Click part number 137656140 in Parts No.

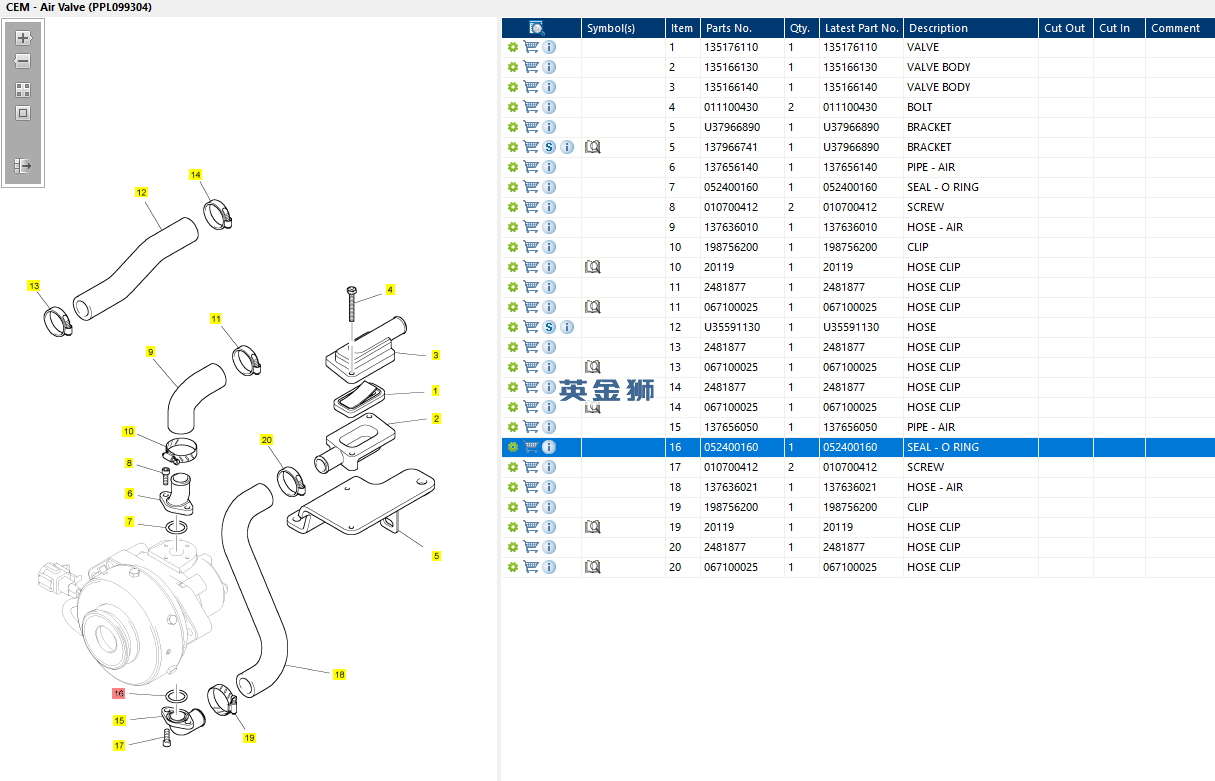[731, 167]
